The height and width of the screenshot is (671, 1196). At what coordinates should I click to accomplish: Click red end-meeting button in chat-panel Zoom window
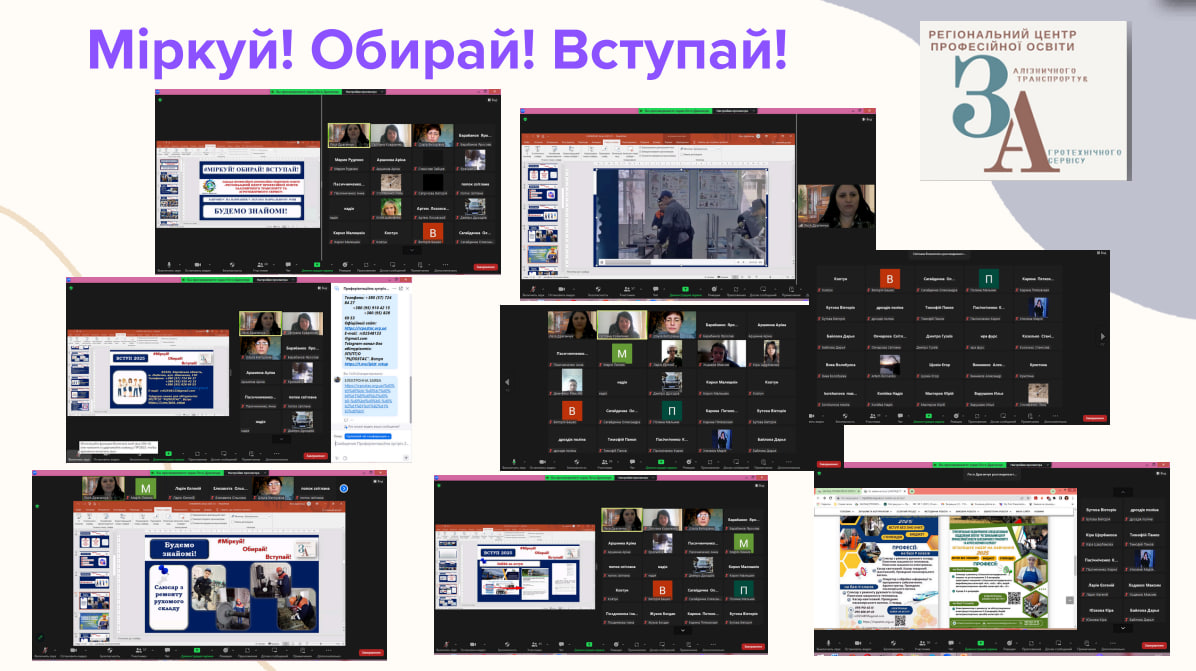[x=315, y=456]
